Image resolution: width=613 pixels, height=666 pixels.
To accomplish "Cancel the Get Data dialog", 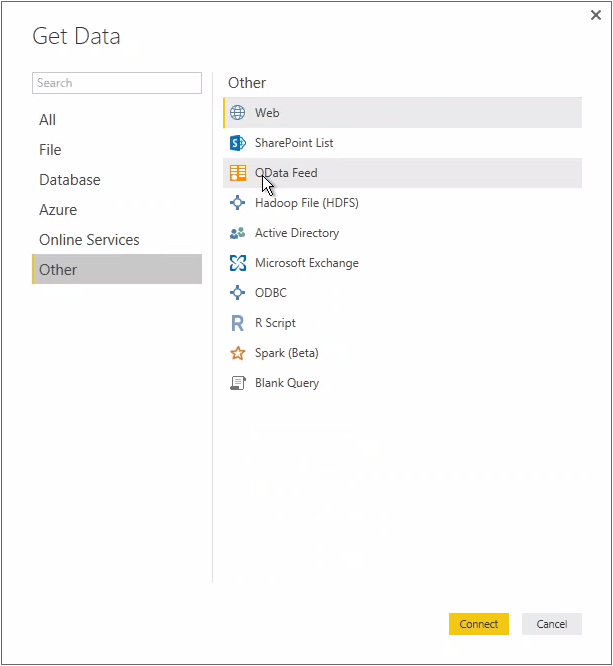I will (x=551, y=624).
